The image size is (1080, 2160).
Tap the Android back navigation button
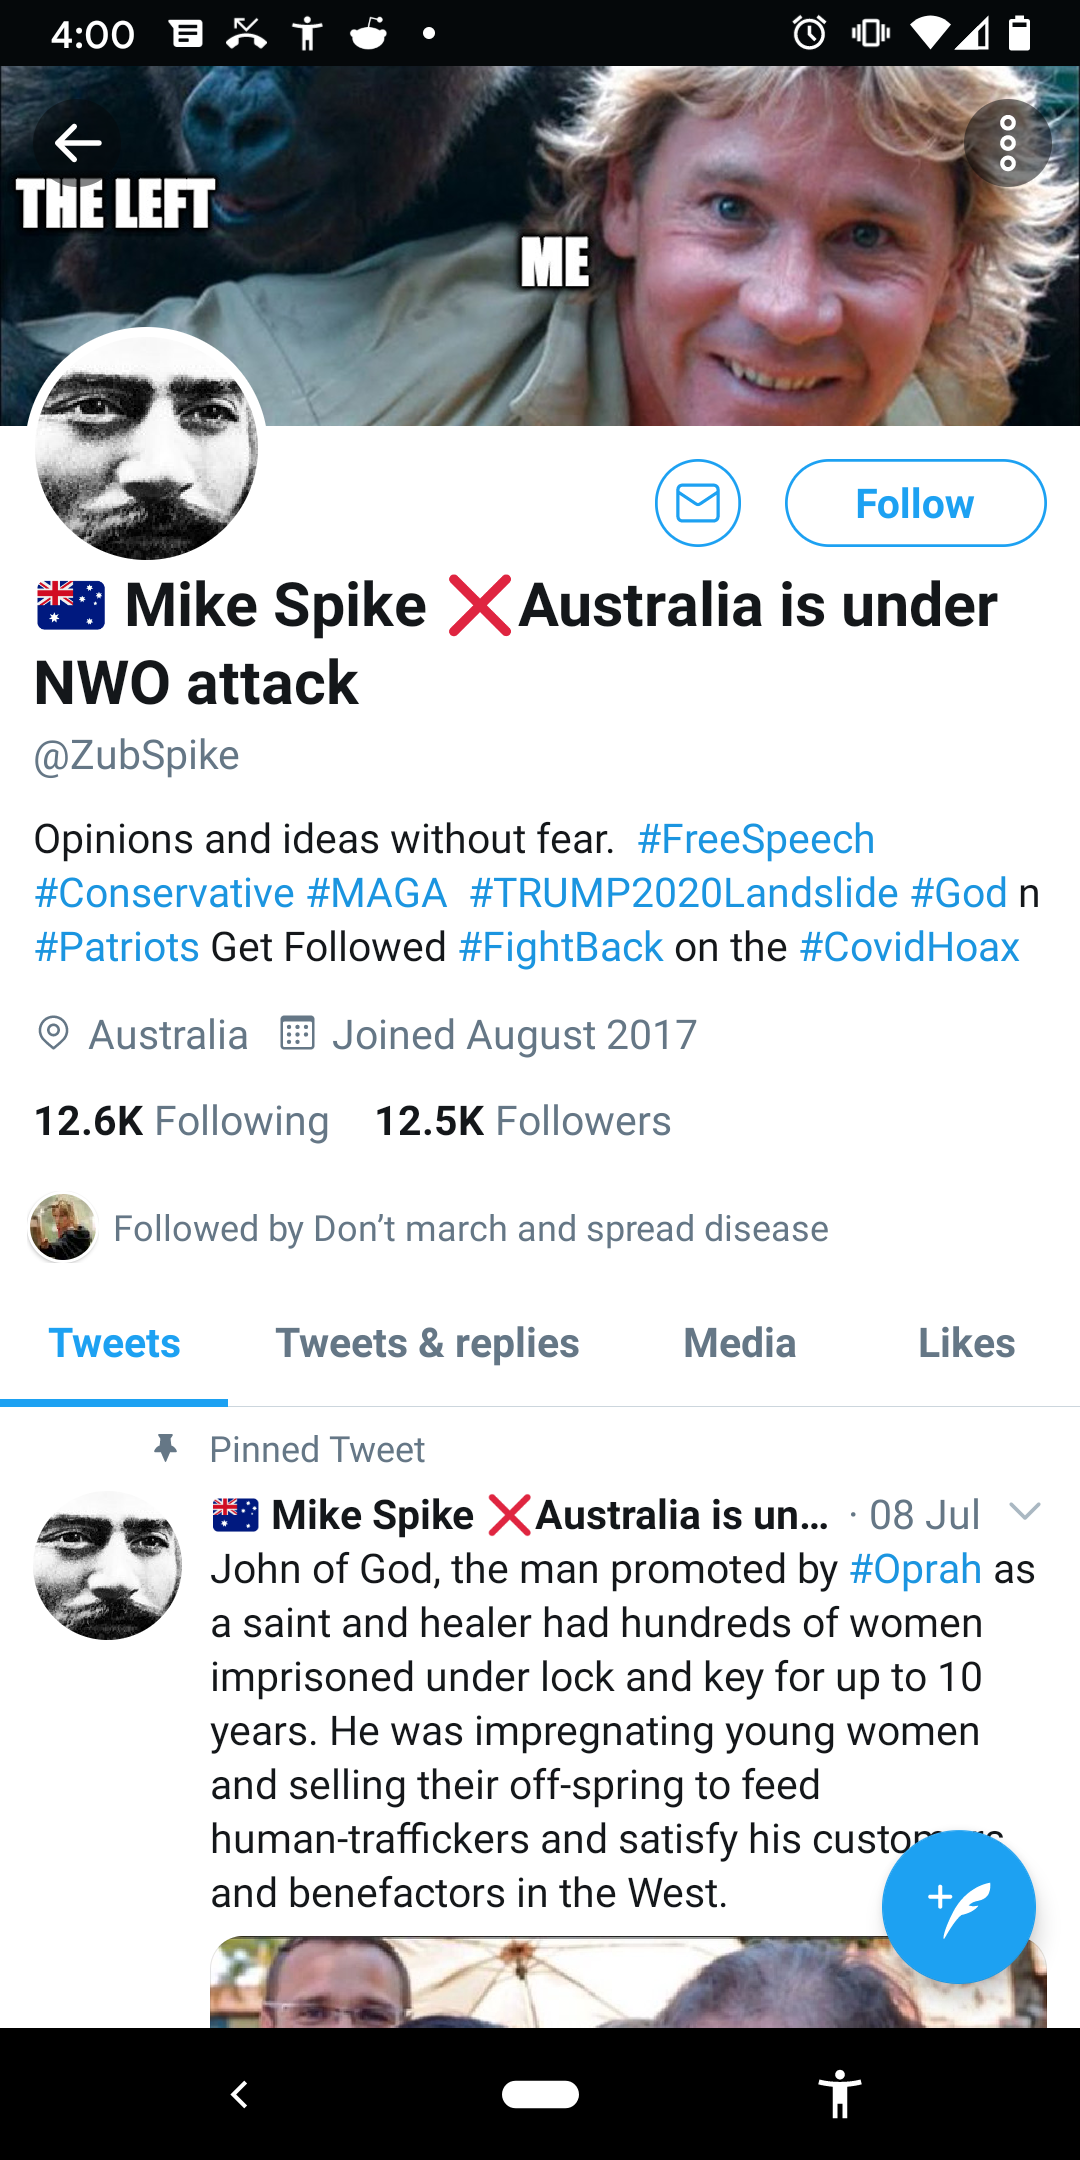[239, 2094]
